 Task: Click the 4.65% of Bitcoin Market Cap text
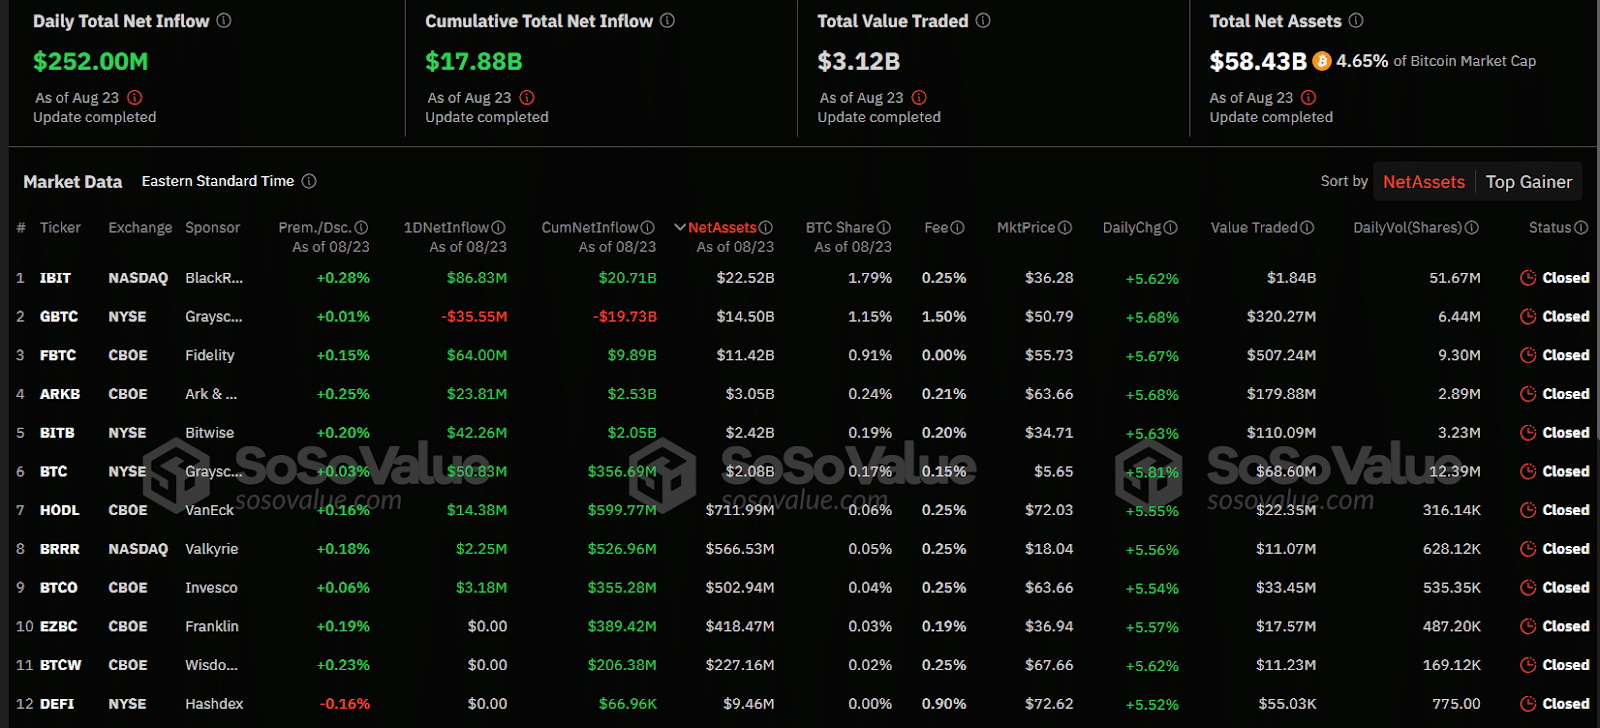coord(1436,61)
